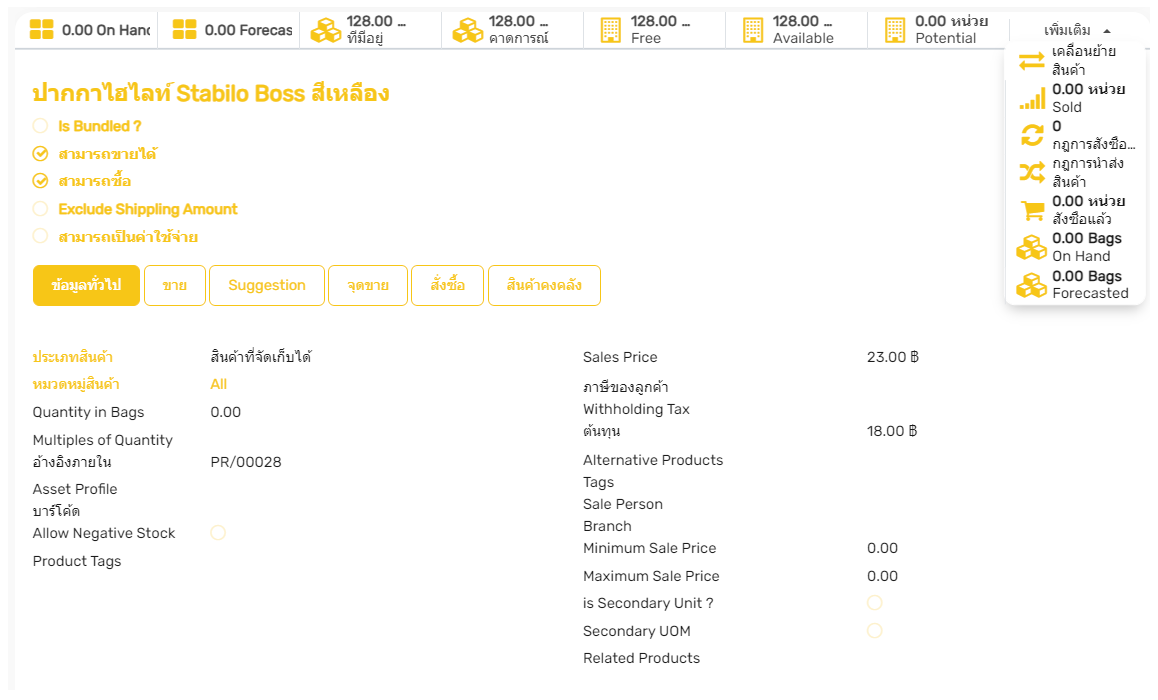Click the Maximum Sale Price value

point(883,576)
